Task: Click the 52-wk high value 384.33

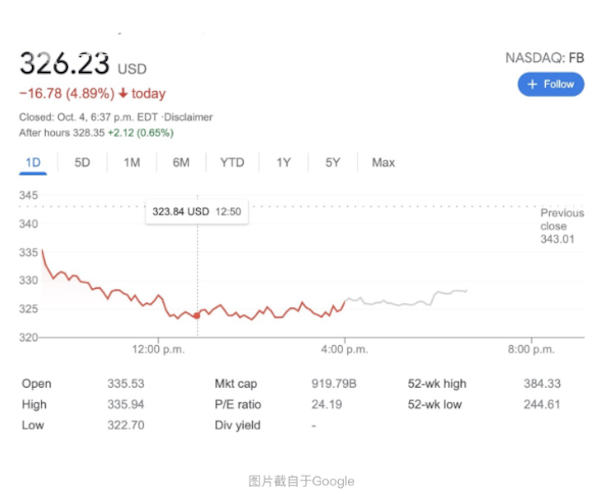Action: (542, 383)
